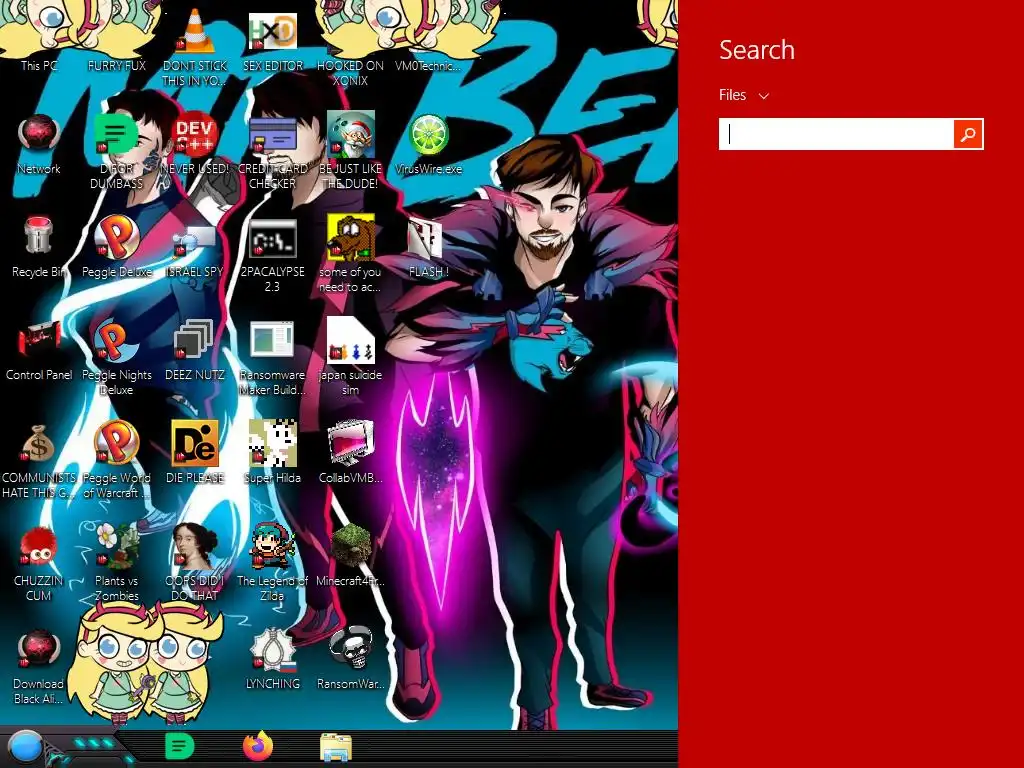Select the Plants vs Zombies shortcut

(x=116, y=562)
